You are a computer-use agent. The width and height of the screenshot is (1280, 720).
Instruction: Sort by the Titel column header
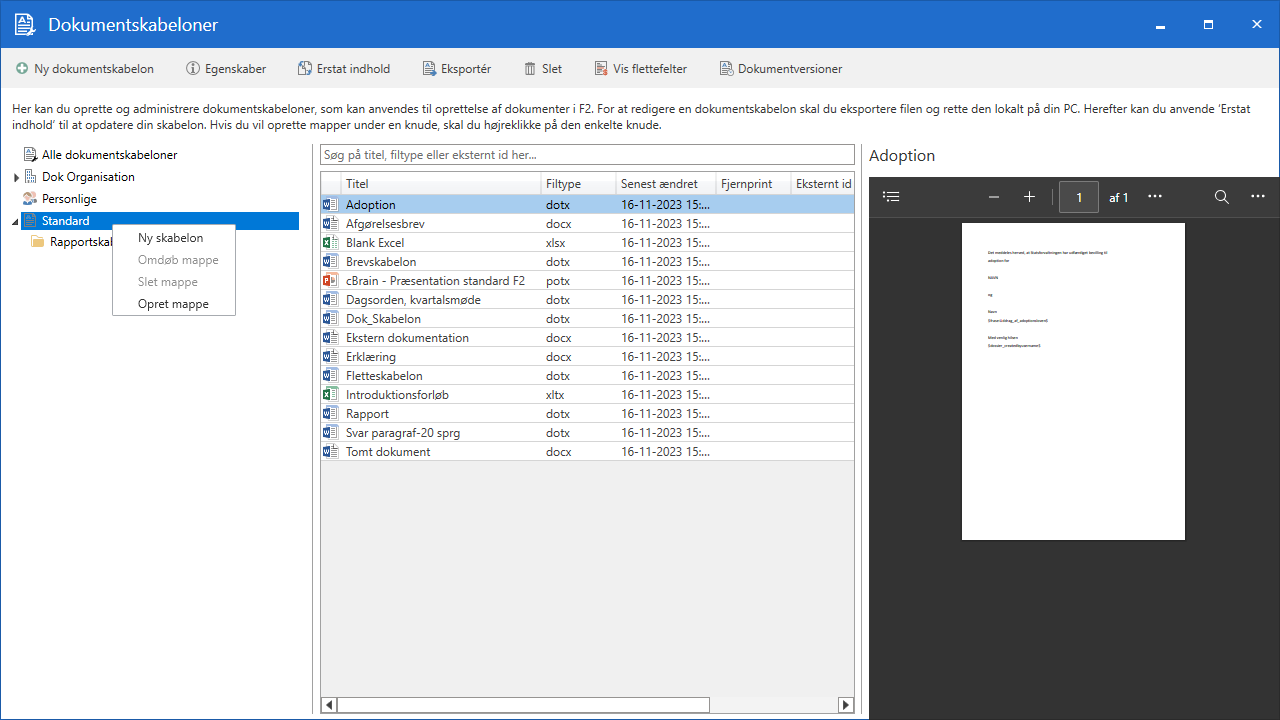[x=441, y=184]
